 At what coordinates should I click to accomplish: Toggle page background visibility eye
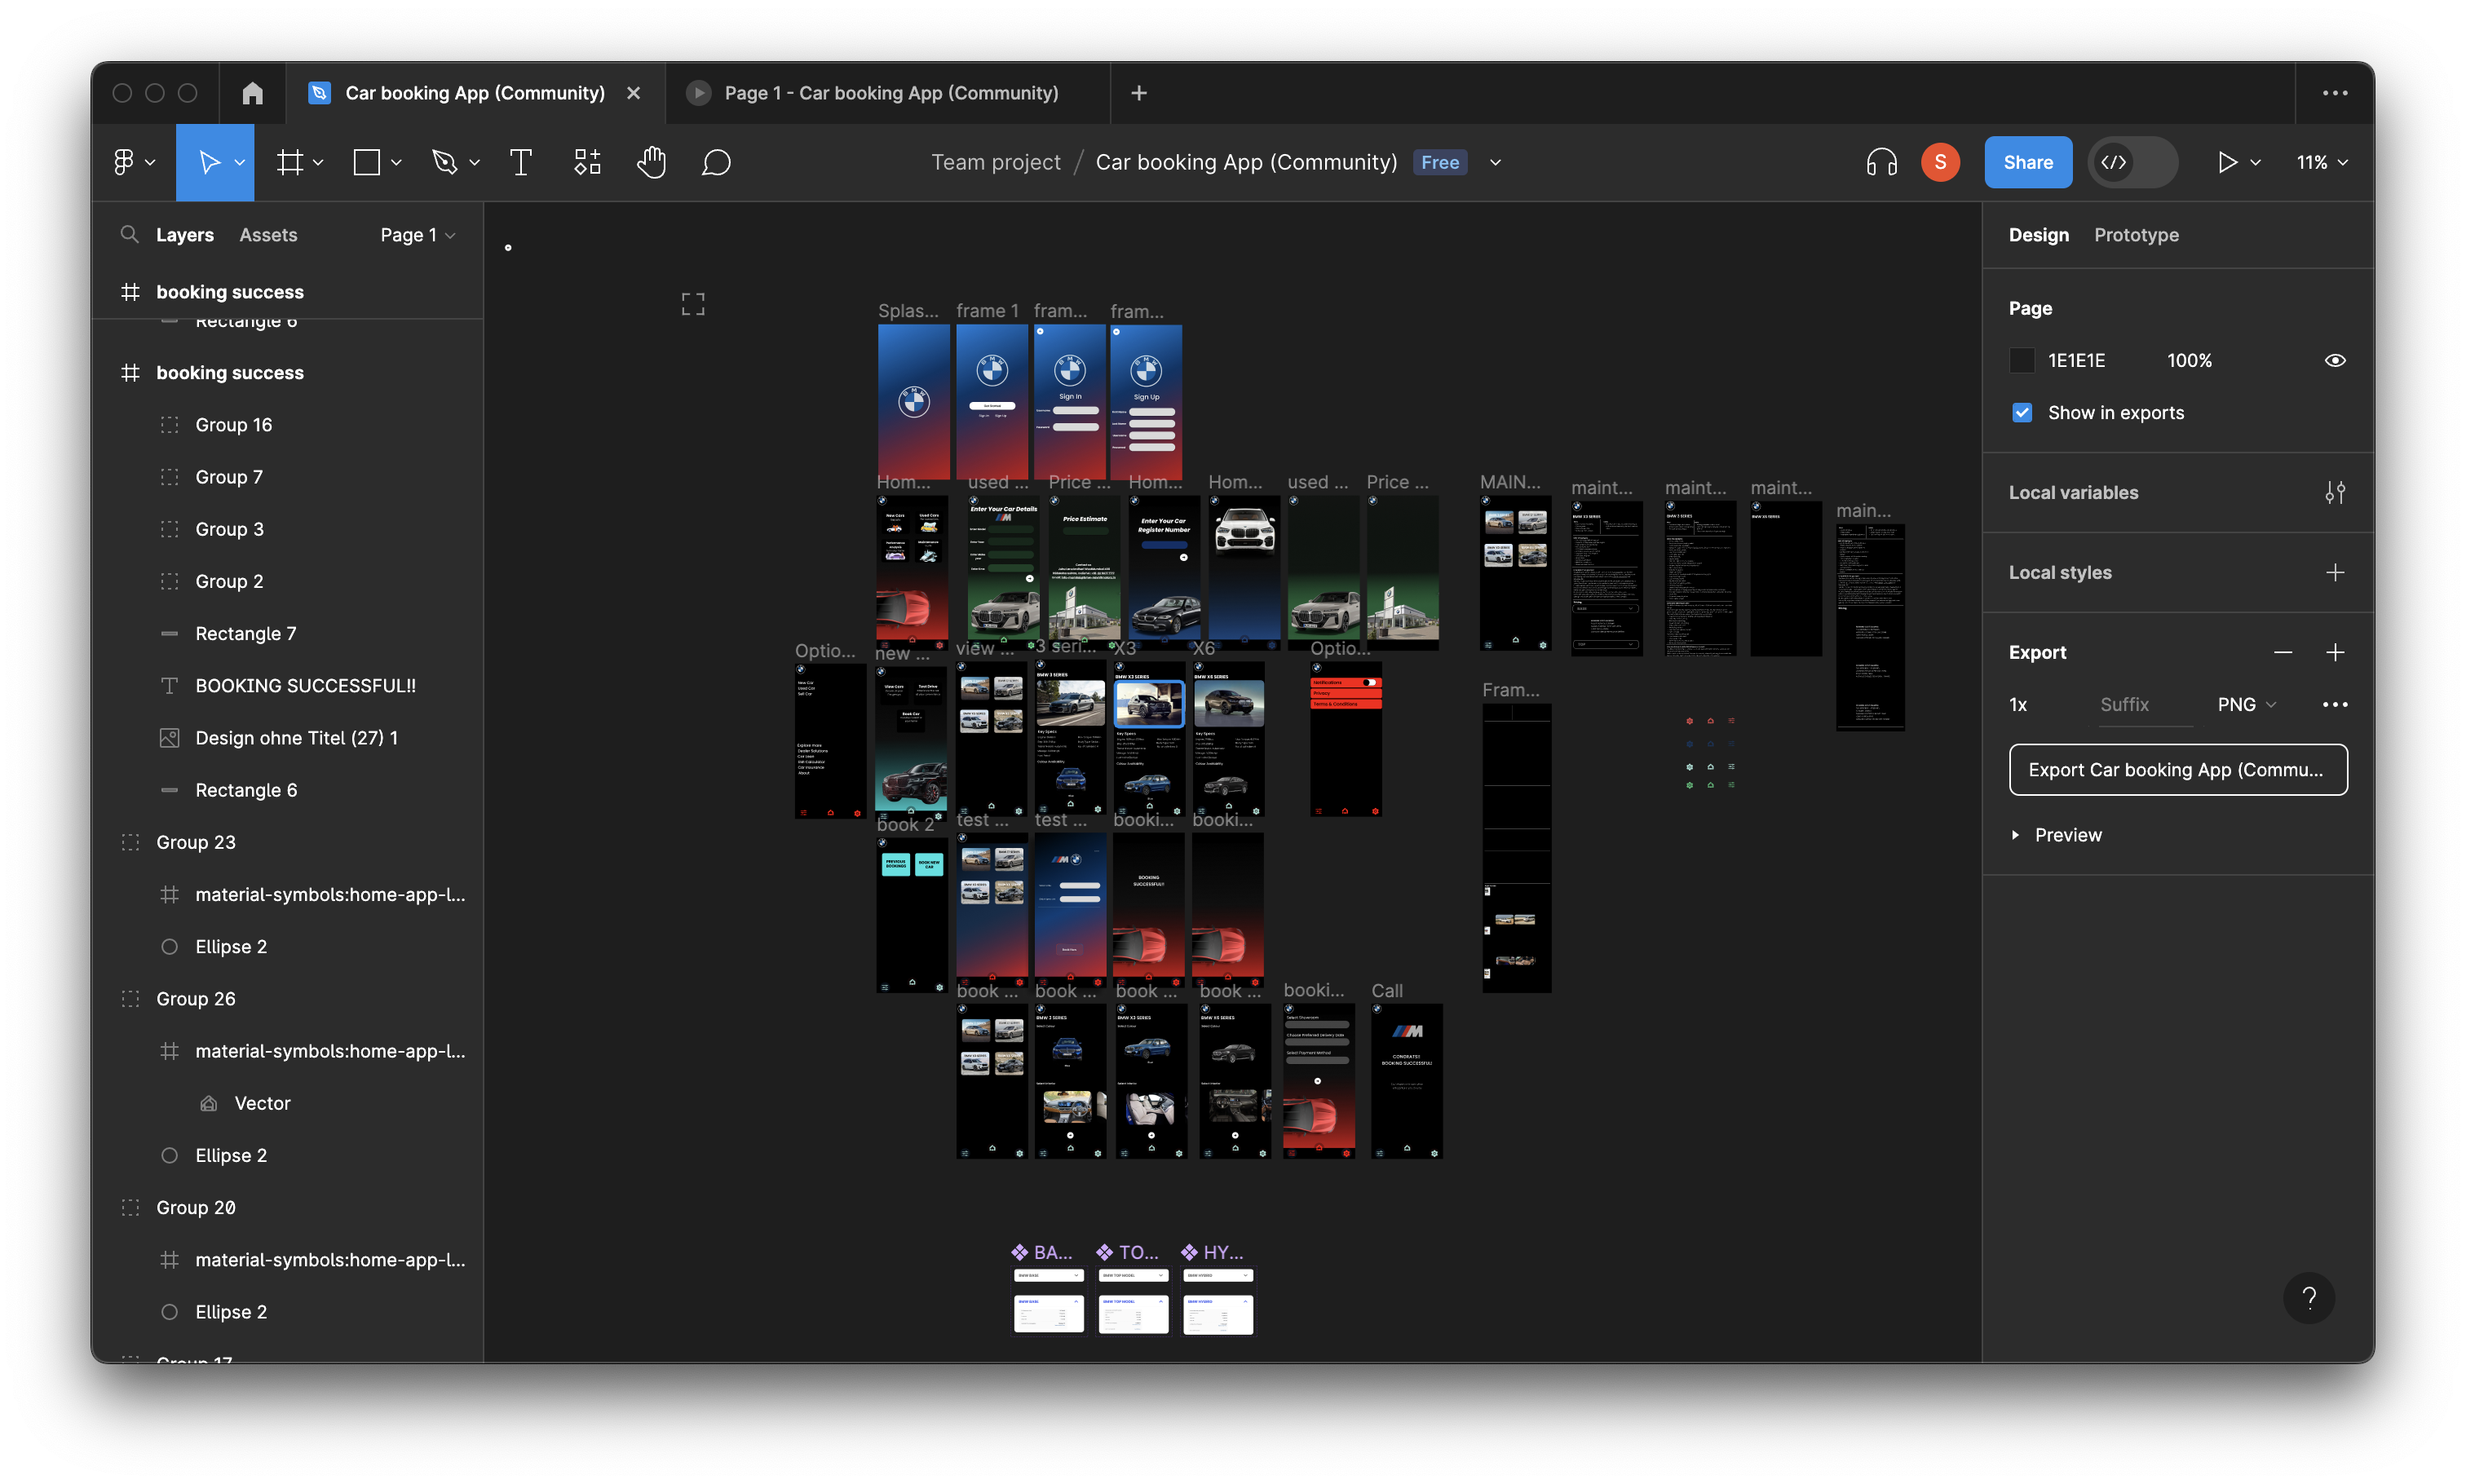pos(2334,360)
